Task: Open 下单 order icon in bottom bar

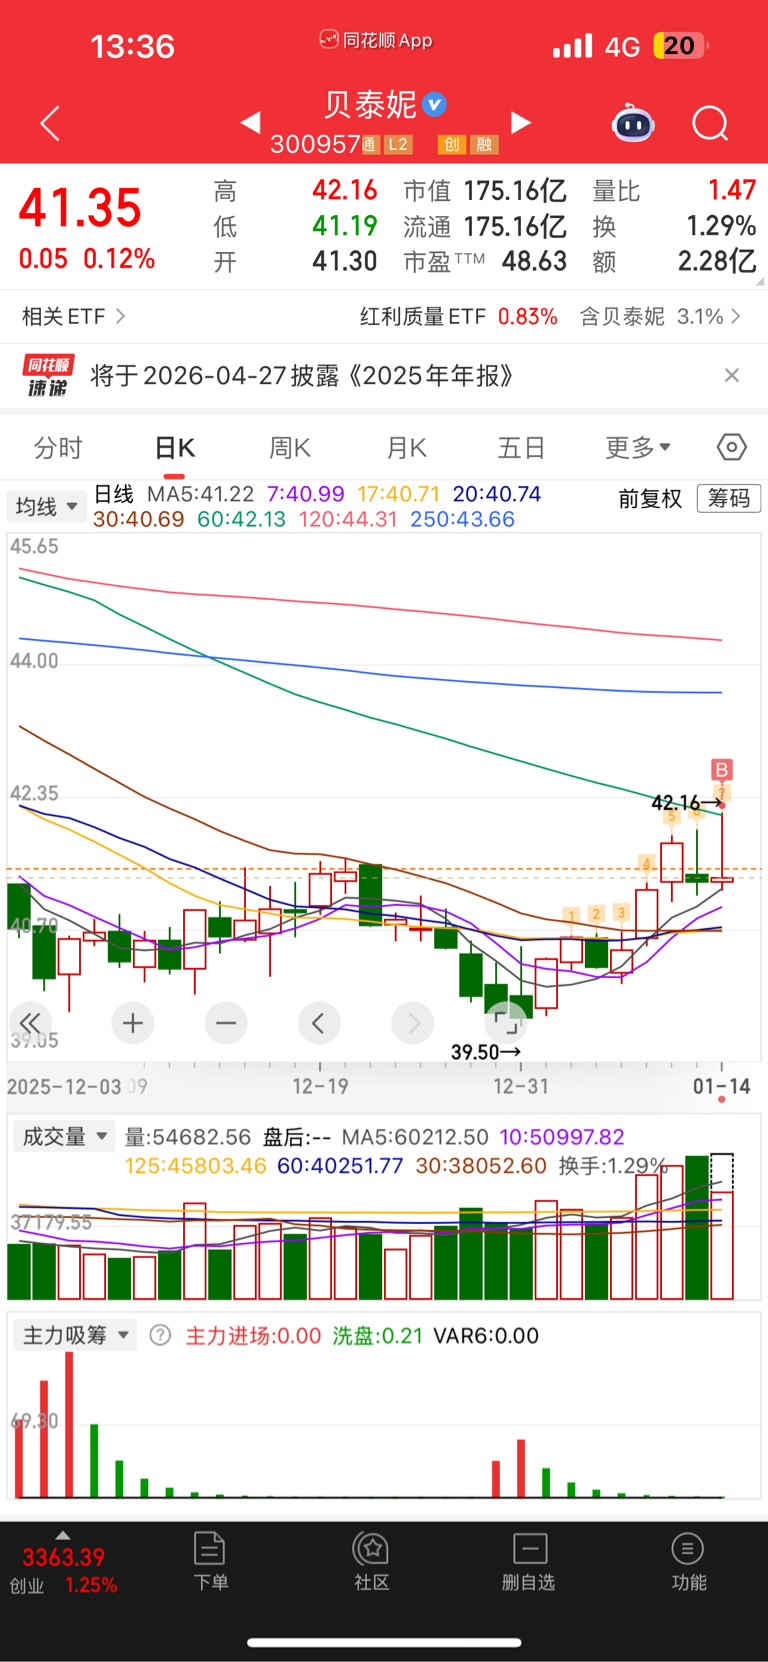Action: tap(210, 1560)
